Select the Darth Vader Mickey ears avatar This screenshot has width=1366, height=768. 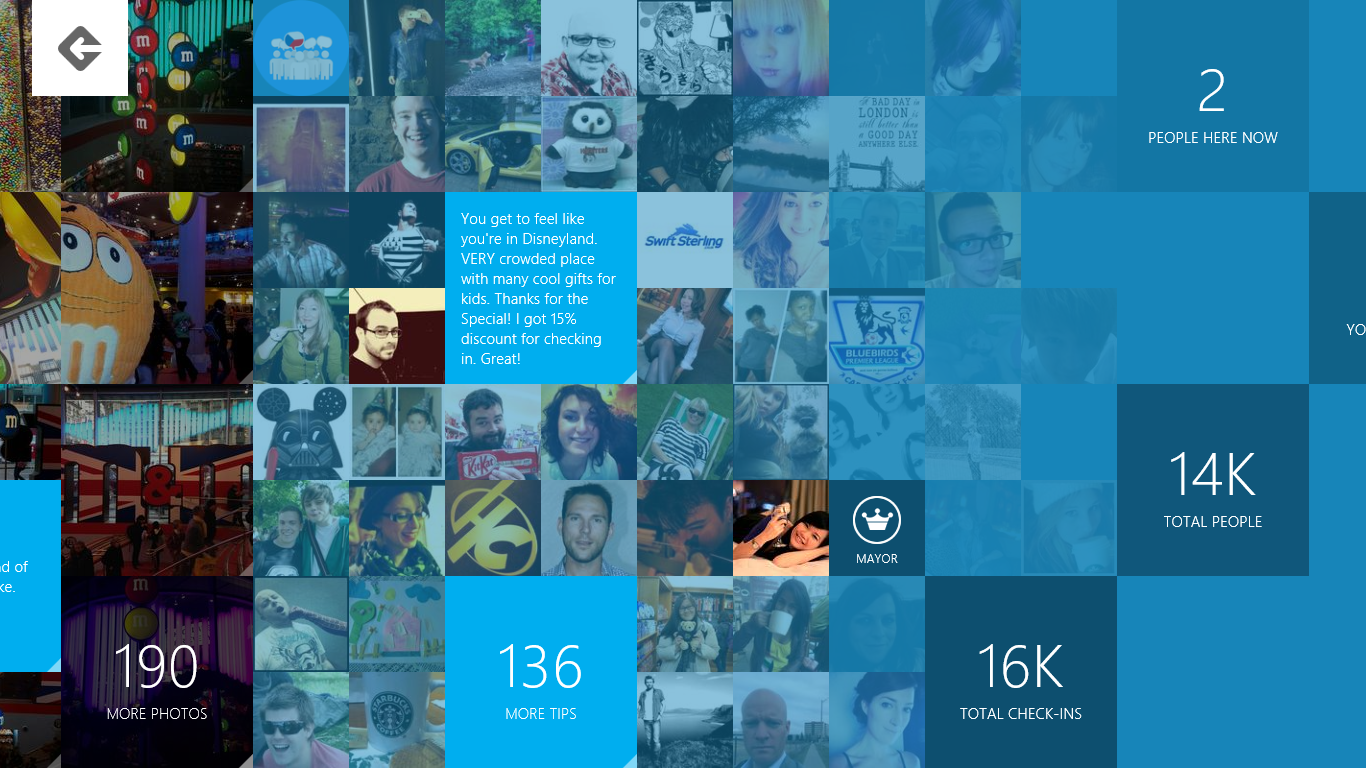tap(301, 432)
